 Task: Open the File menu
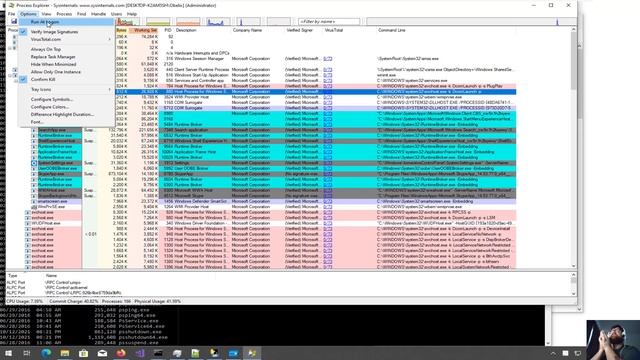pos(11,14)
